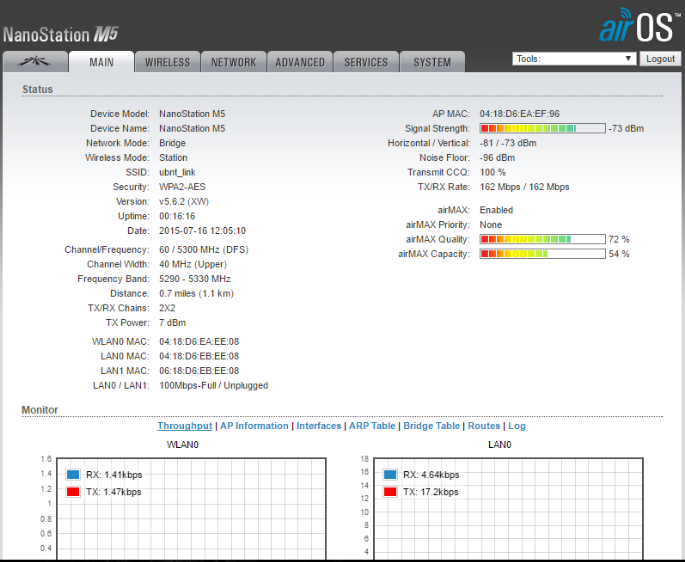This screenshot has height=562, width=685.
Task: Select Signal Strength reading -73 dBm
Action: click(626, 128)
